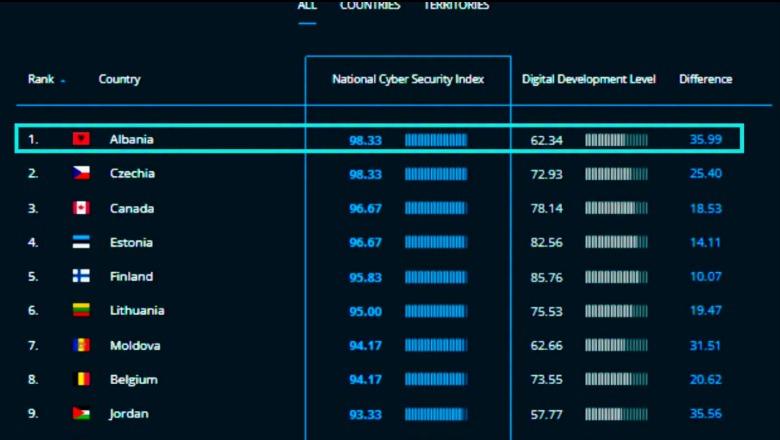This screenshot has height=440, width=780.
Task: Click Albania's cyber security index bar
Action: (x=436, y=140)
